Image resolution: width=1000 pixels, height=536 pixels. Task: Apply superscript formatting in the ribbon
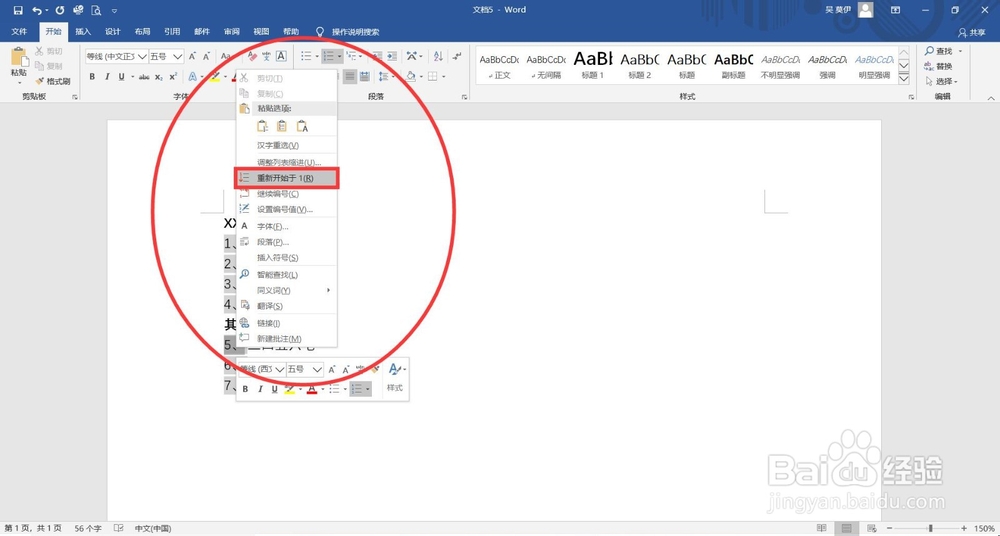pyautogui.click(x=173, y=77)
